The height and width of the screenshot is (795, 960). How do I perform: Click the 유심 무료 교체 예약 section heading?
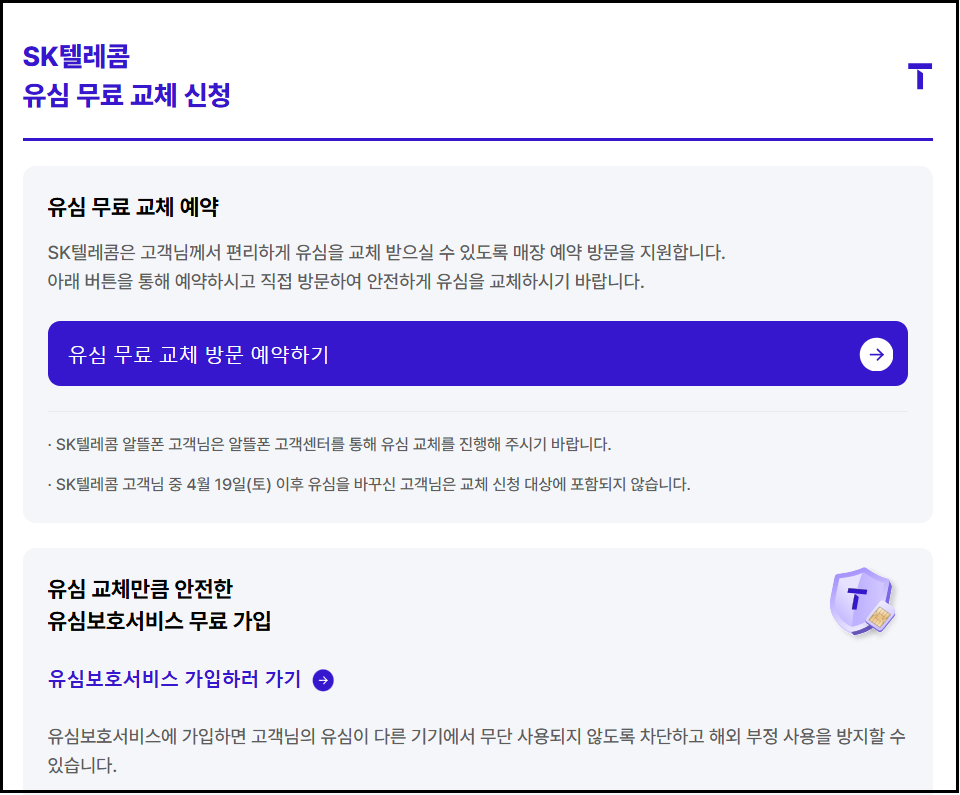tap(133, 207)
